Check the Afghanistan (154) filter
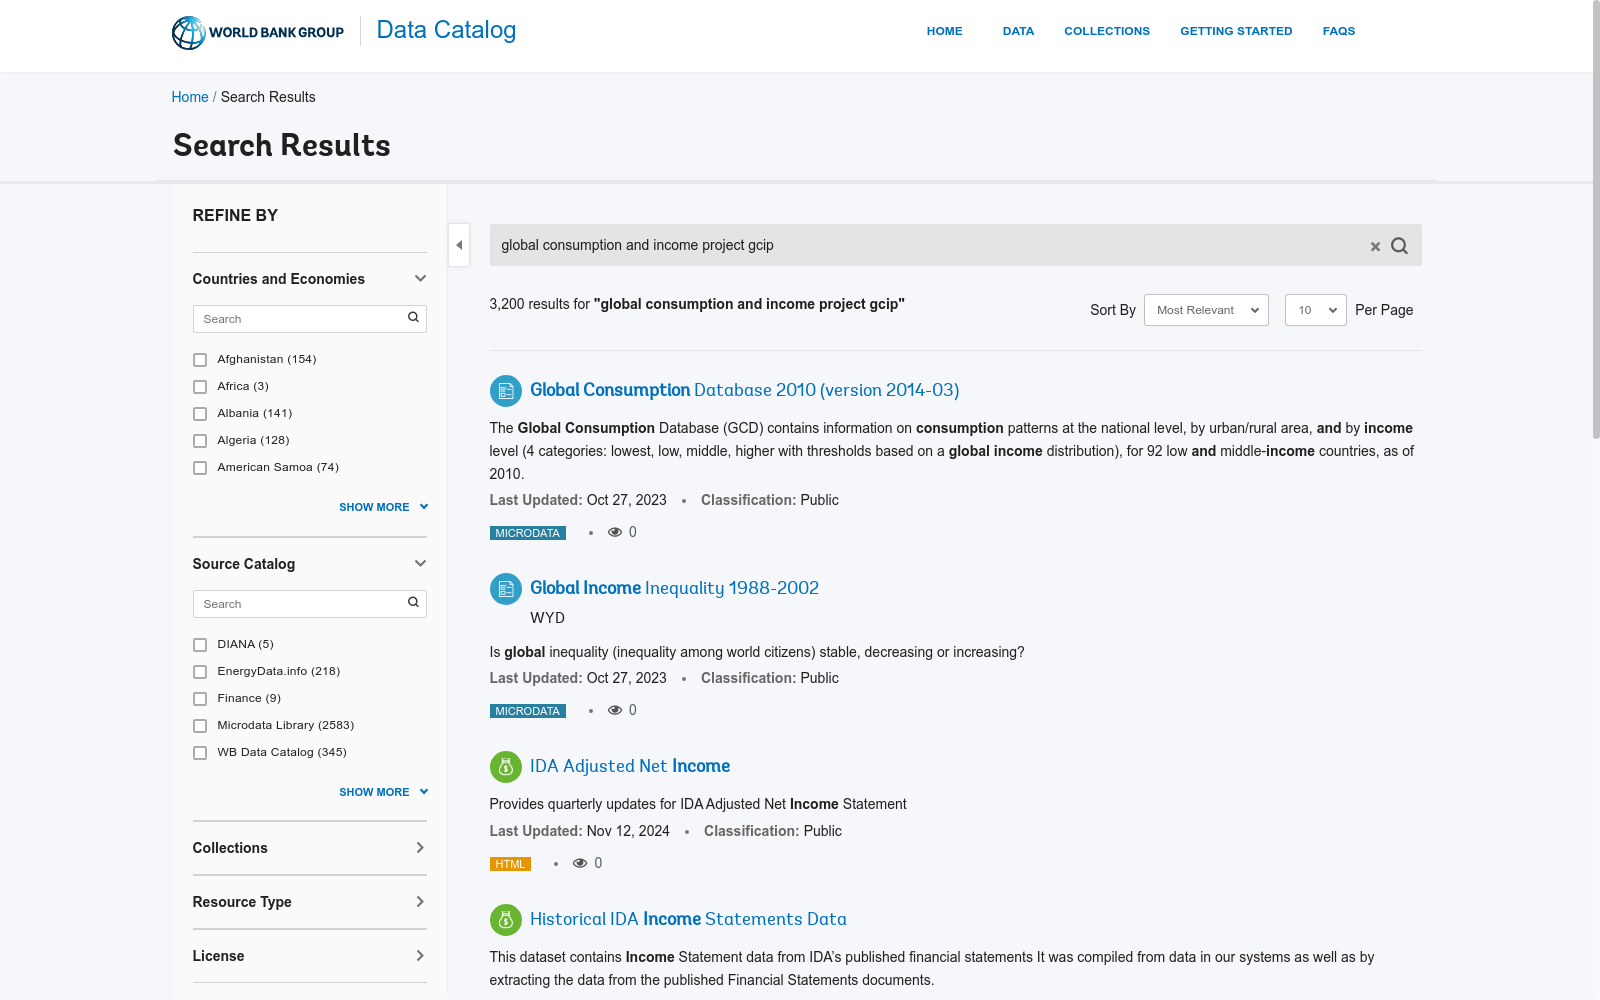The image size is (1600, 1000). tap(200, 360)
